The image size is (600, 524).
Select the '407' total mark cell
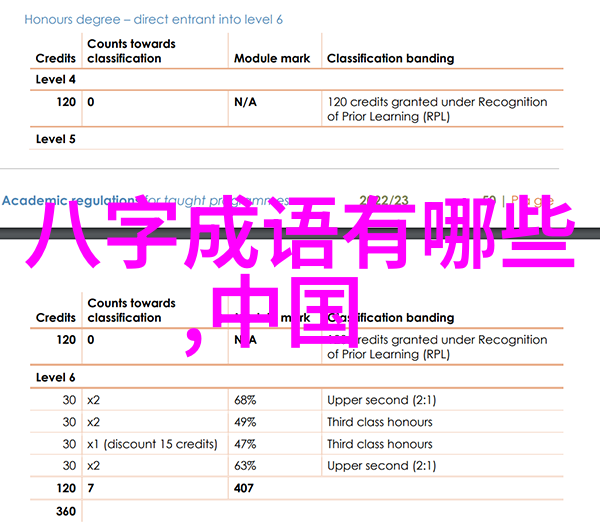[x=244, y=488]
